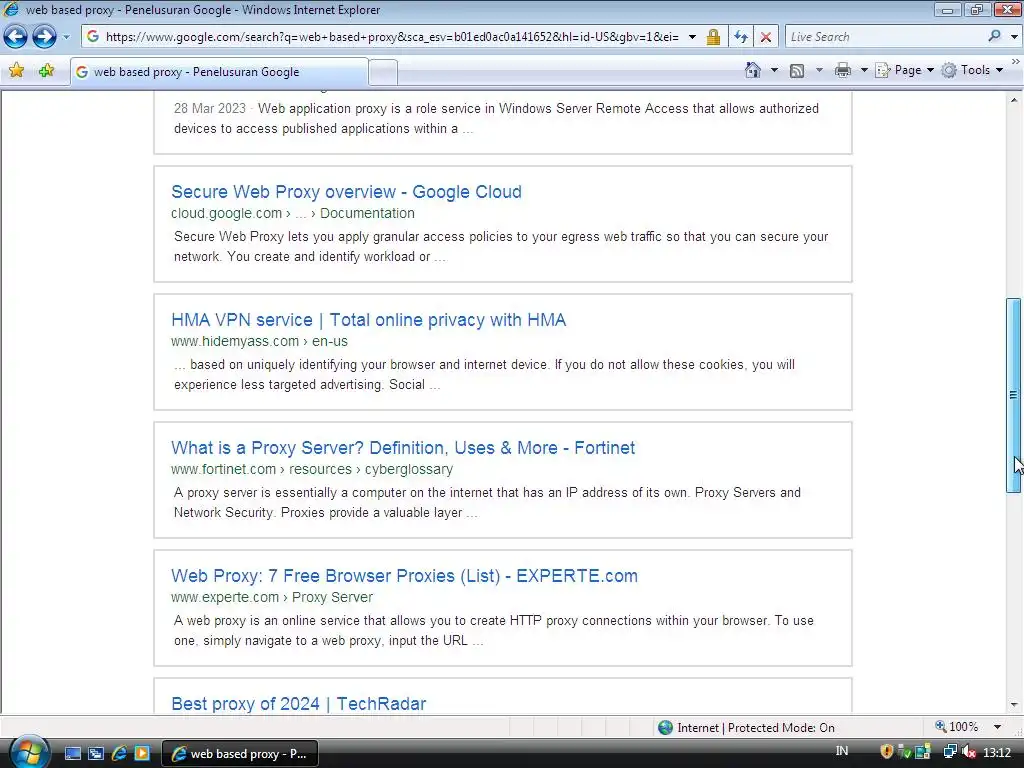Click the '28 Mar 2023' date text
Image resolution: width=1024 pixels, height=768 pixels.
pos(210,108)
